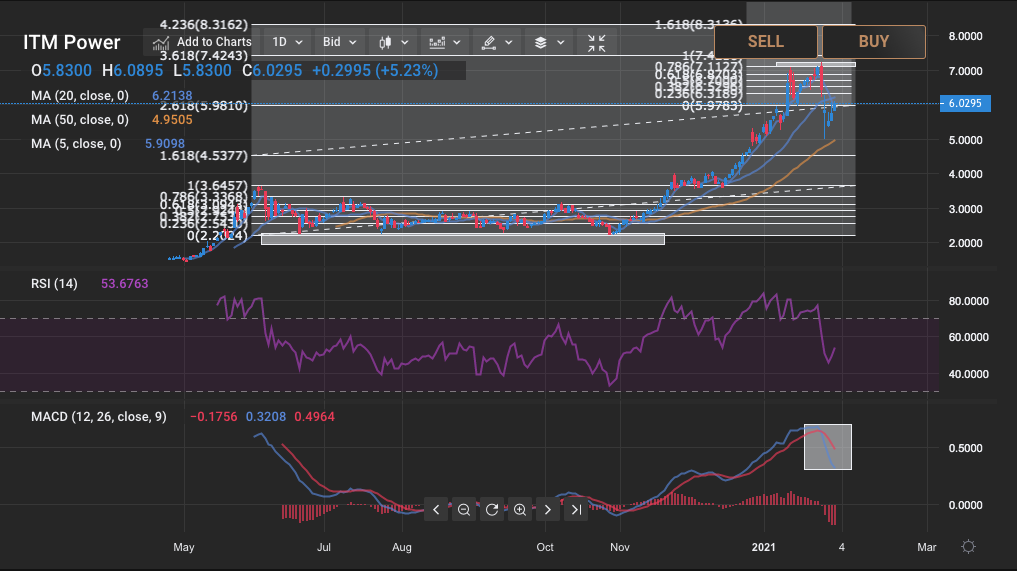Click the Aug time axis label
The height and width of the screenshot is (571, 1017).
click(x=401, y=547)
